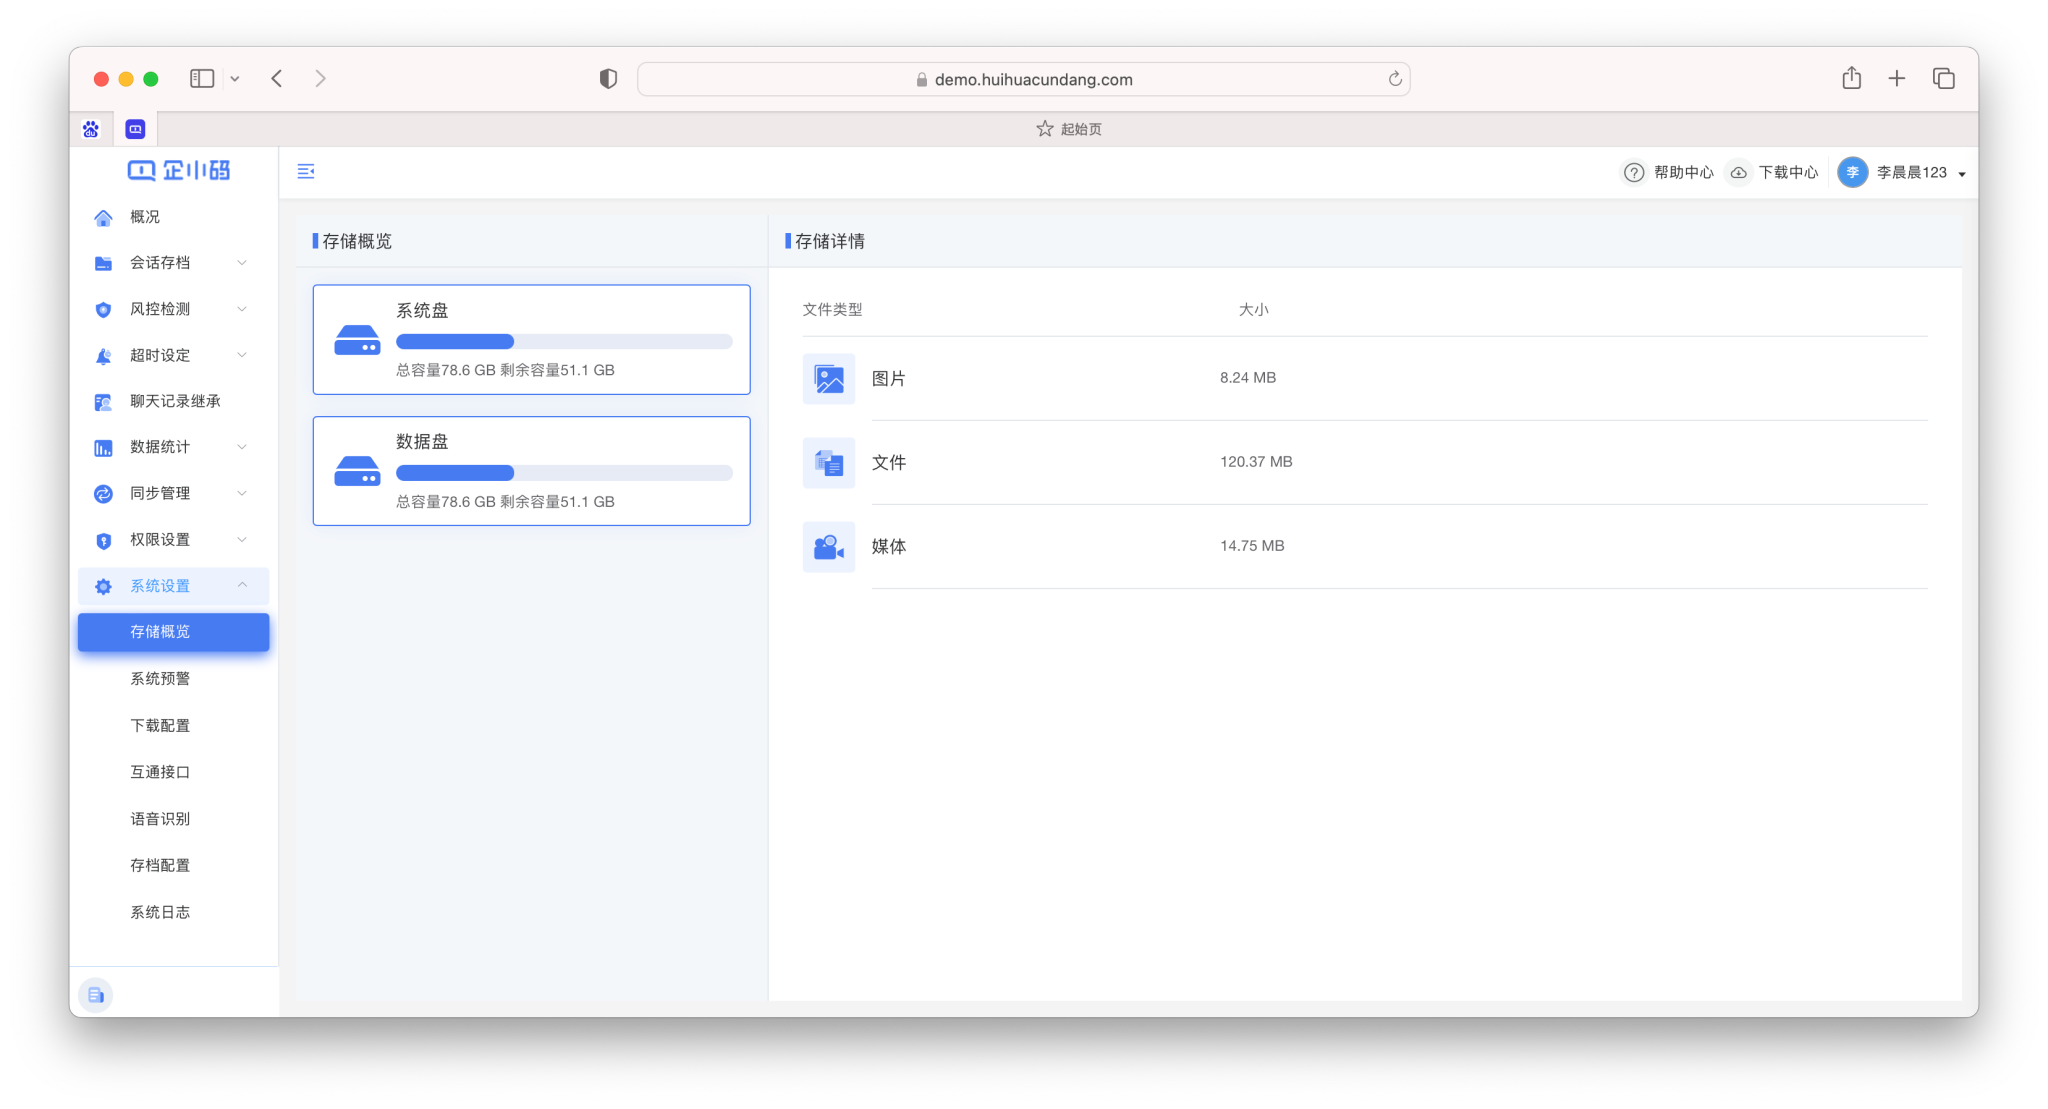Expand 同步管理 submenu chevron
This screenshot has width=2048, height=1109.
[242, 493]
